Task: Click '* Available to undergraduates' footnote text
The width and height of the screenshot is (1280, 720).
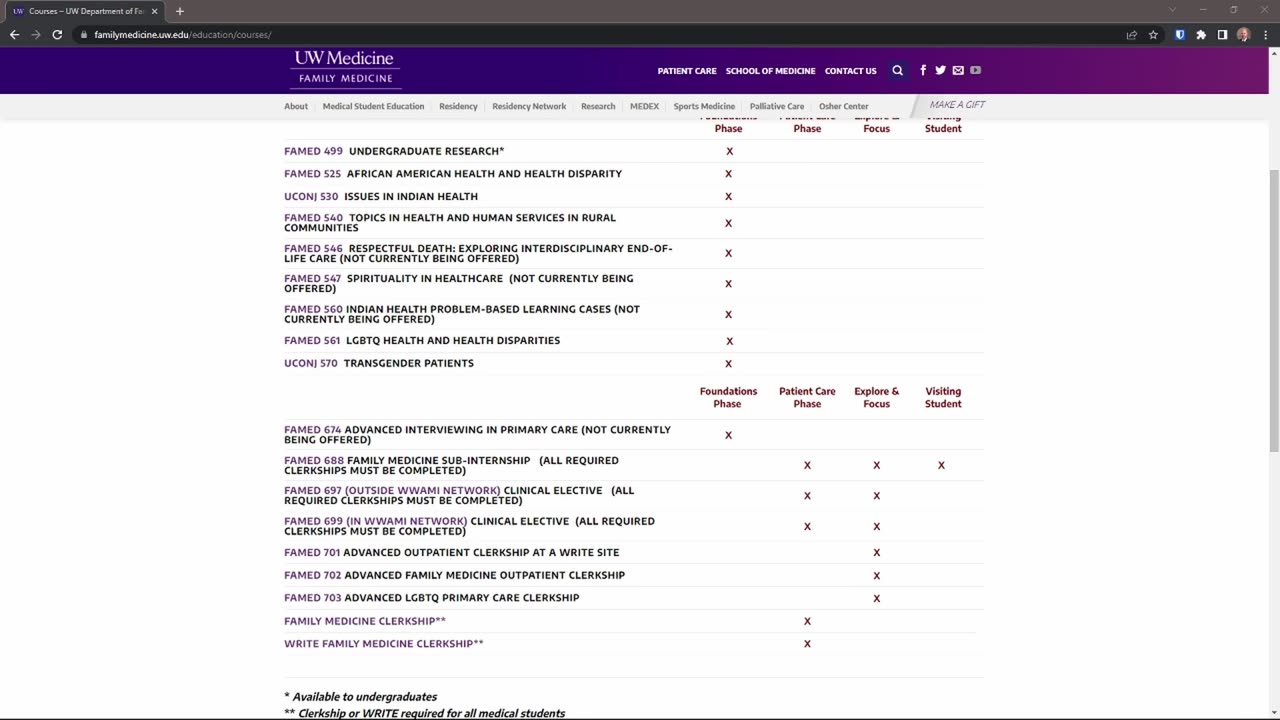Action: click(361, 697)
